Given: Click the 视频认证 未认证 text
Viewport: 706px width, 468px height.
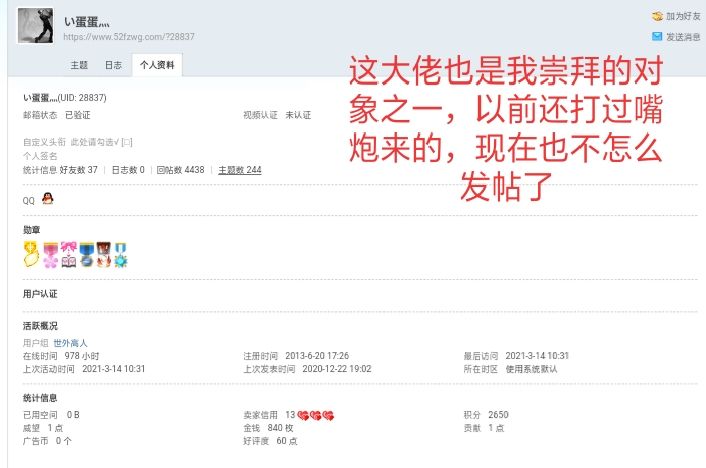Looking at the screenshot, I should pos(277,115).
